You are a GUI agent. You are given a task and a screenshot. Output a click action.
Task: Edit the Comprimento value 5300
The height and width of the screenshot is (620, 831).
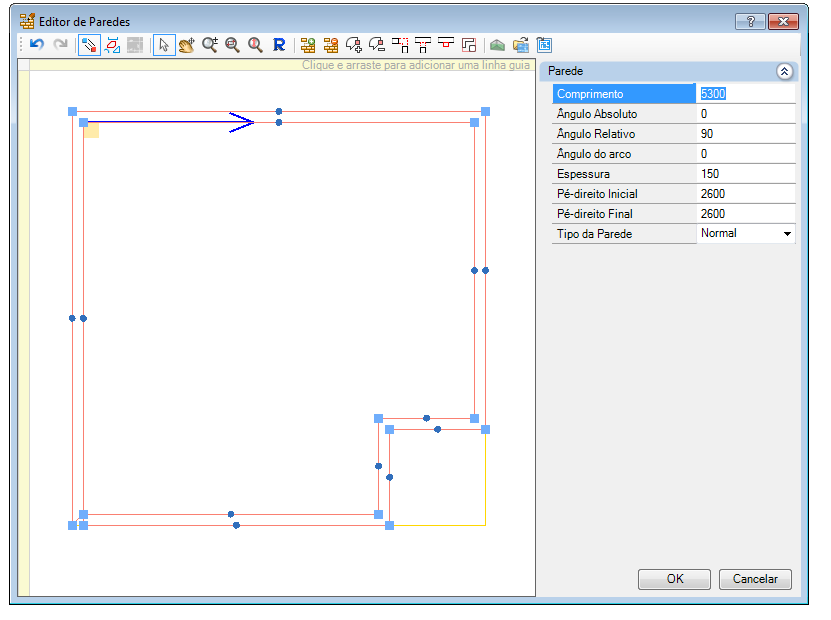click(745, 94)
